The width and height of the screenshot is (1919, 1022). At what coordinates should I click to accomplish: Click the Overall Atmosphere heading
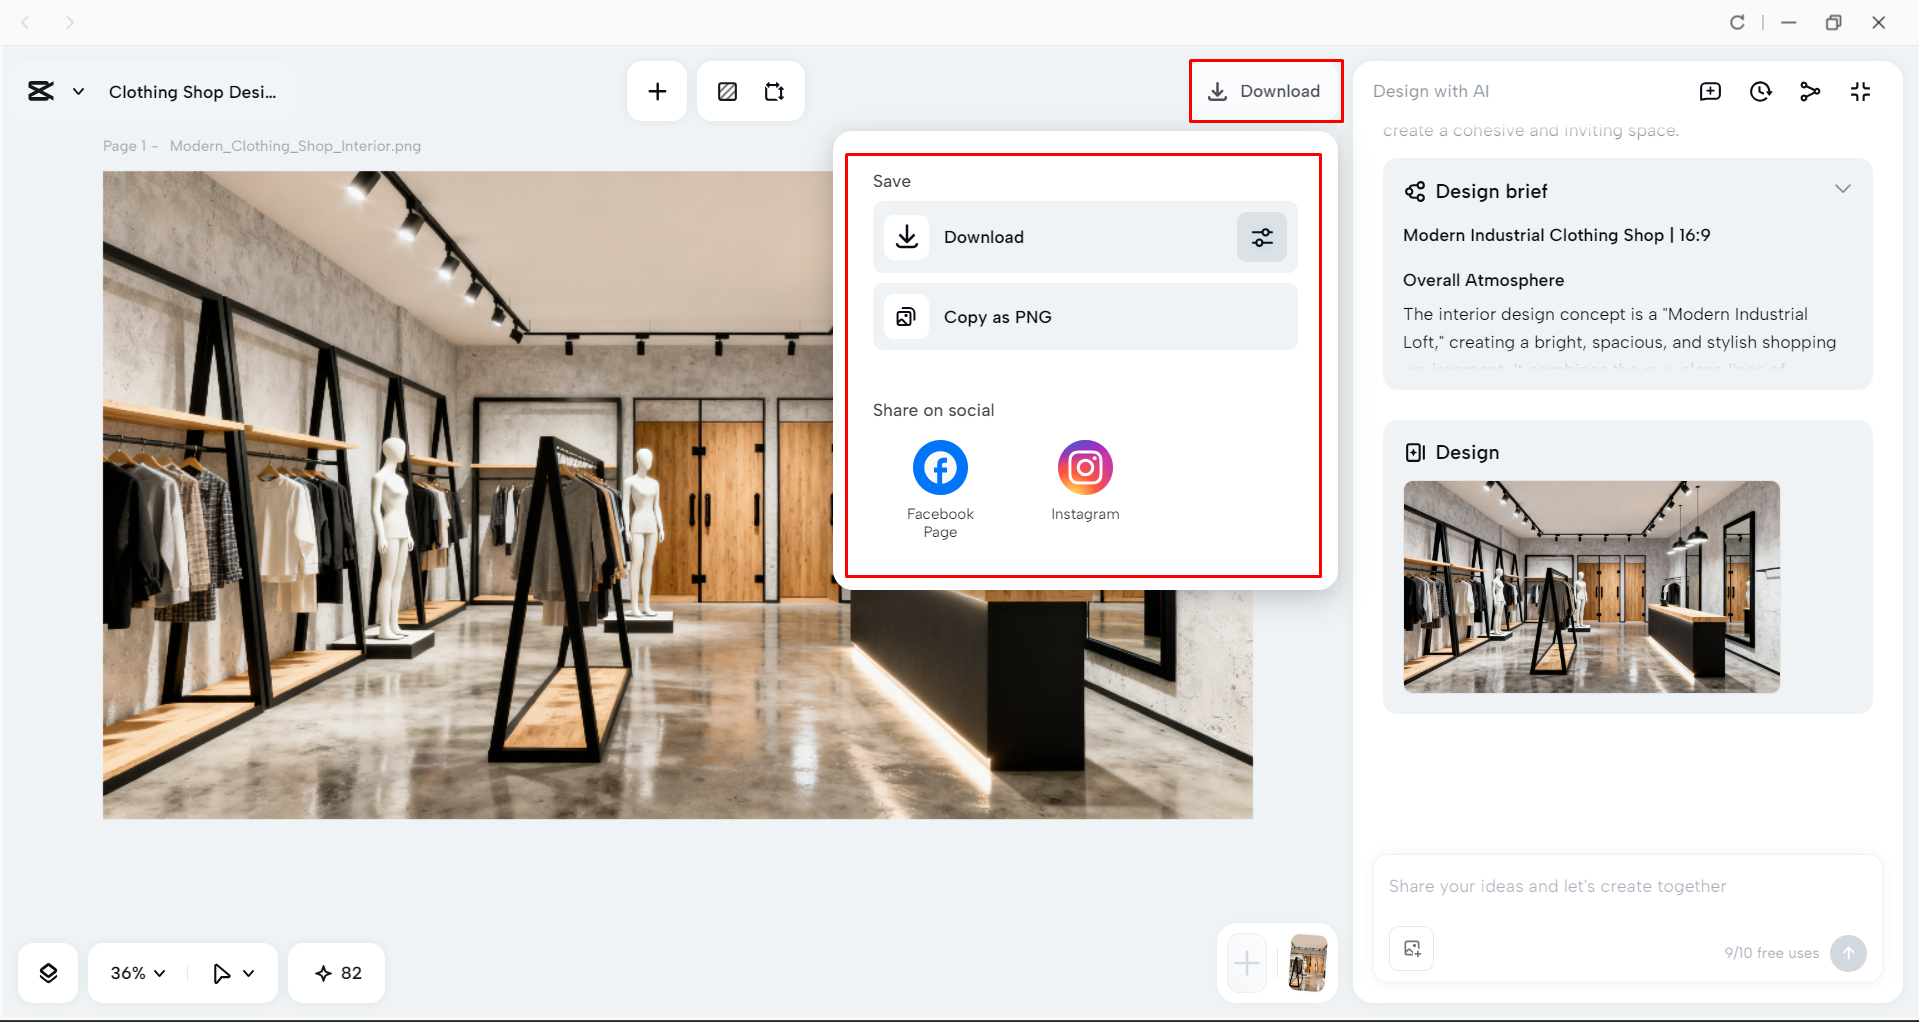[x=1483, y=280]
